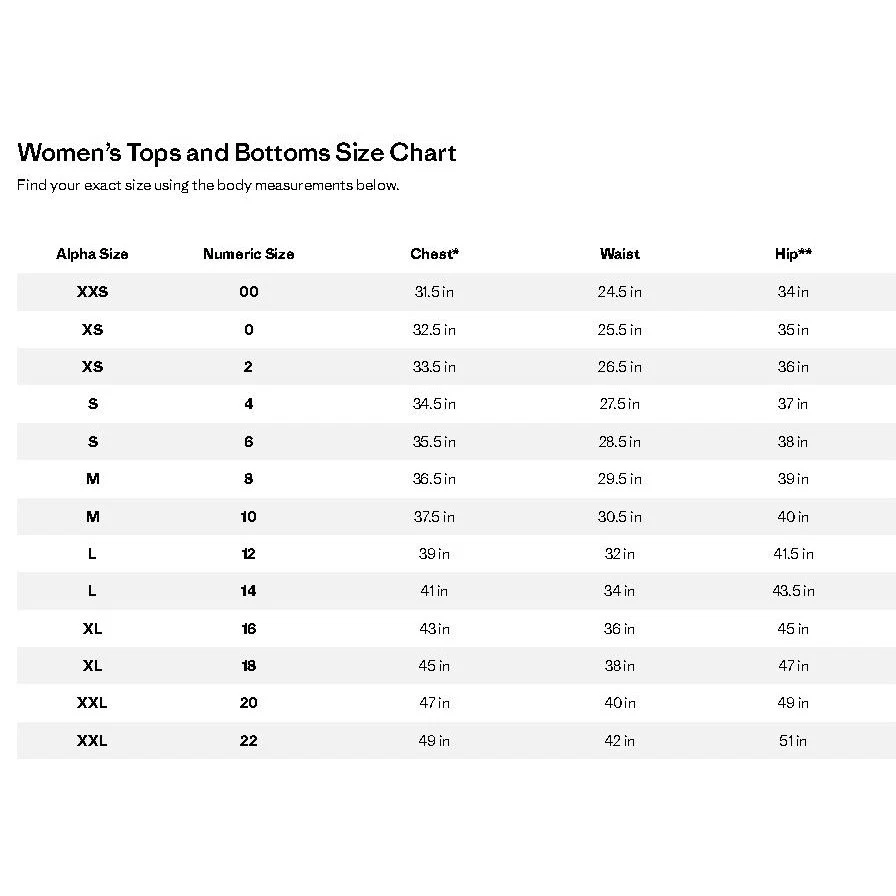Click the 37 in hip value
The image size is (896, 896).
click(793, 404)
